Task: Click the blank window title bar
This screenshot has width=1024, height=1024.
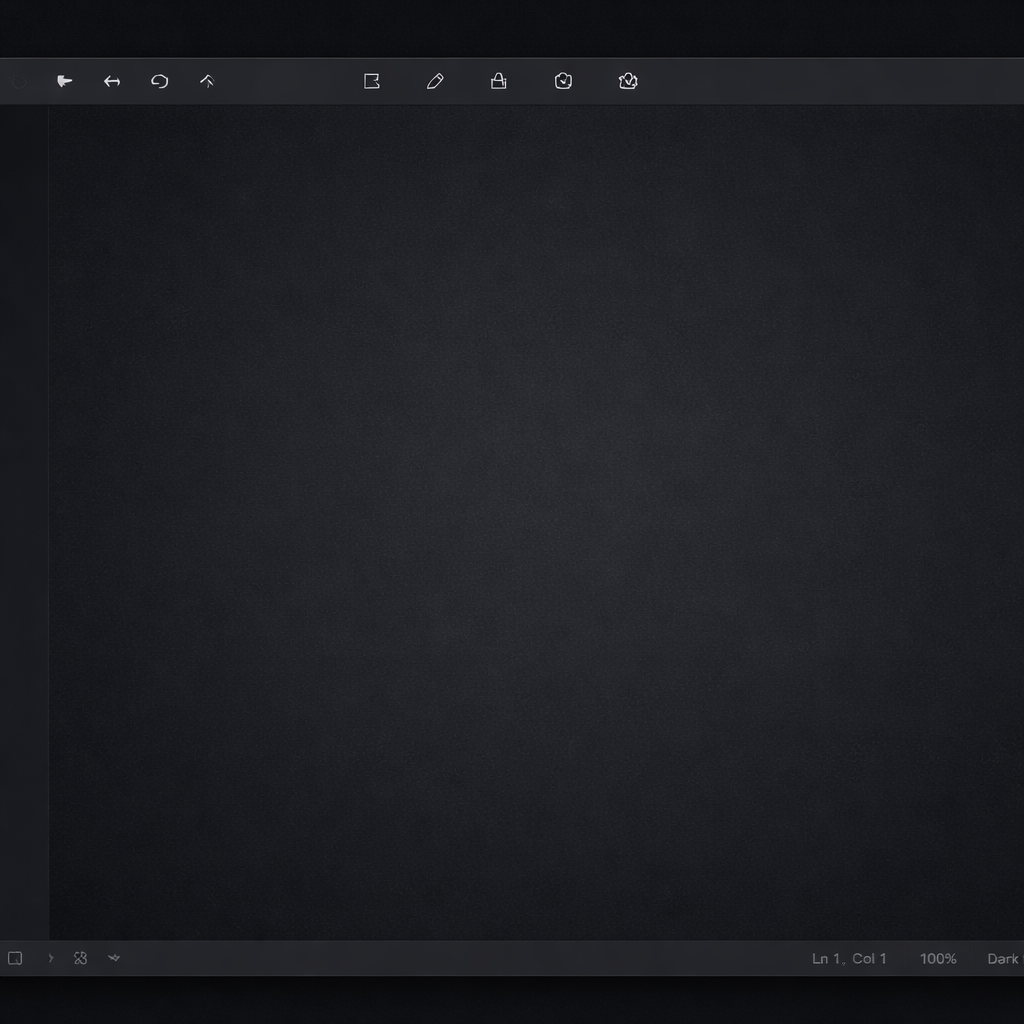Action: coord(512,28)
